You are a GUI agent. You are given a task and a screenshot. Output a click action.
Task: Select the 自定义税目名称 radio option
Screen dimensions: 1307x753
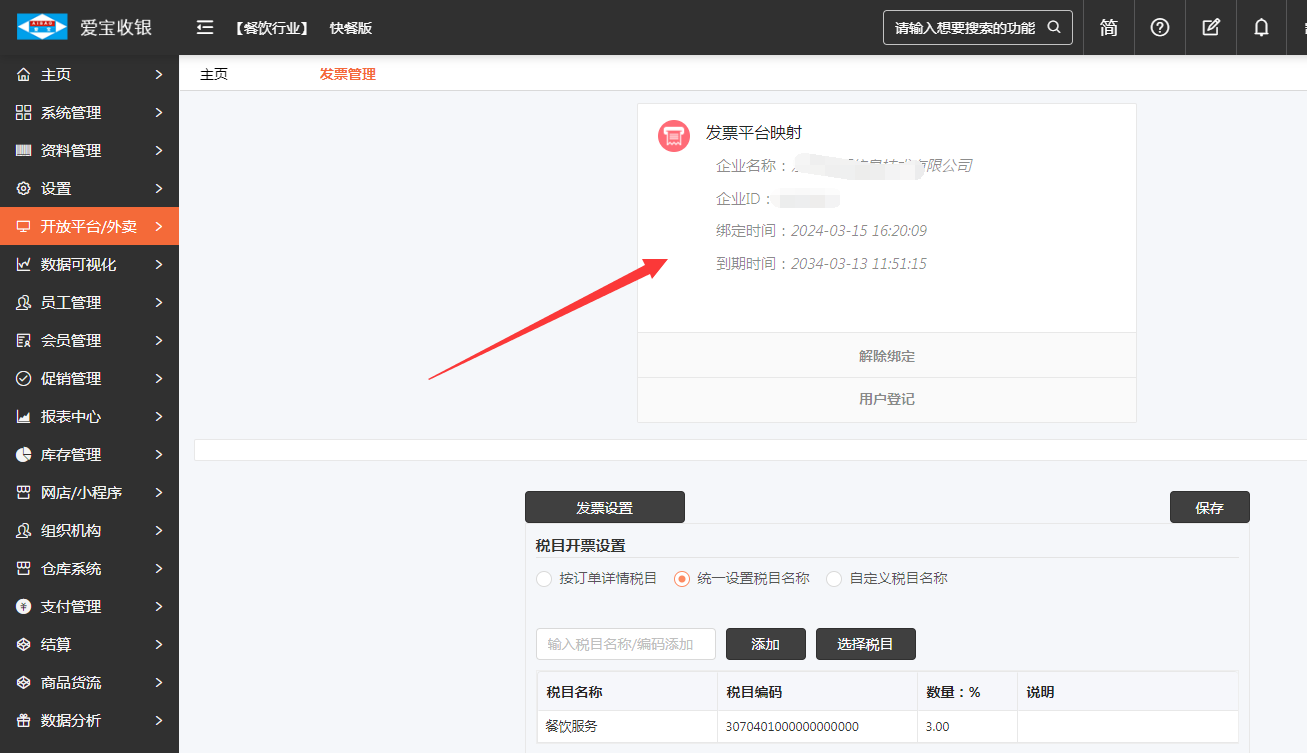pyautogui.click(x=834, y=578)
